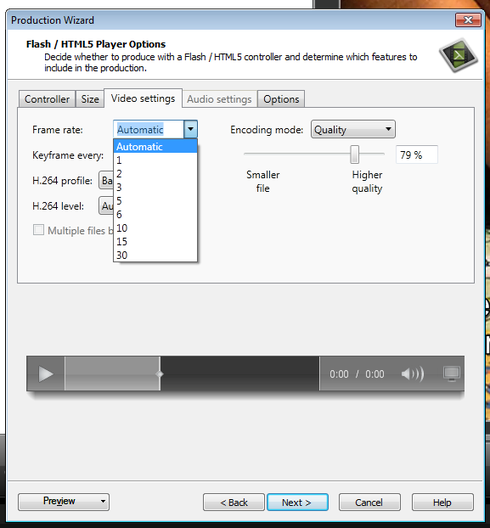Click the dark unplayed seek bar area
The image size is (490, 528).
coord(239,373)
